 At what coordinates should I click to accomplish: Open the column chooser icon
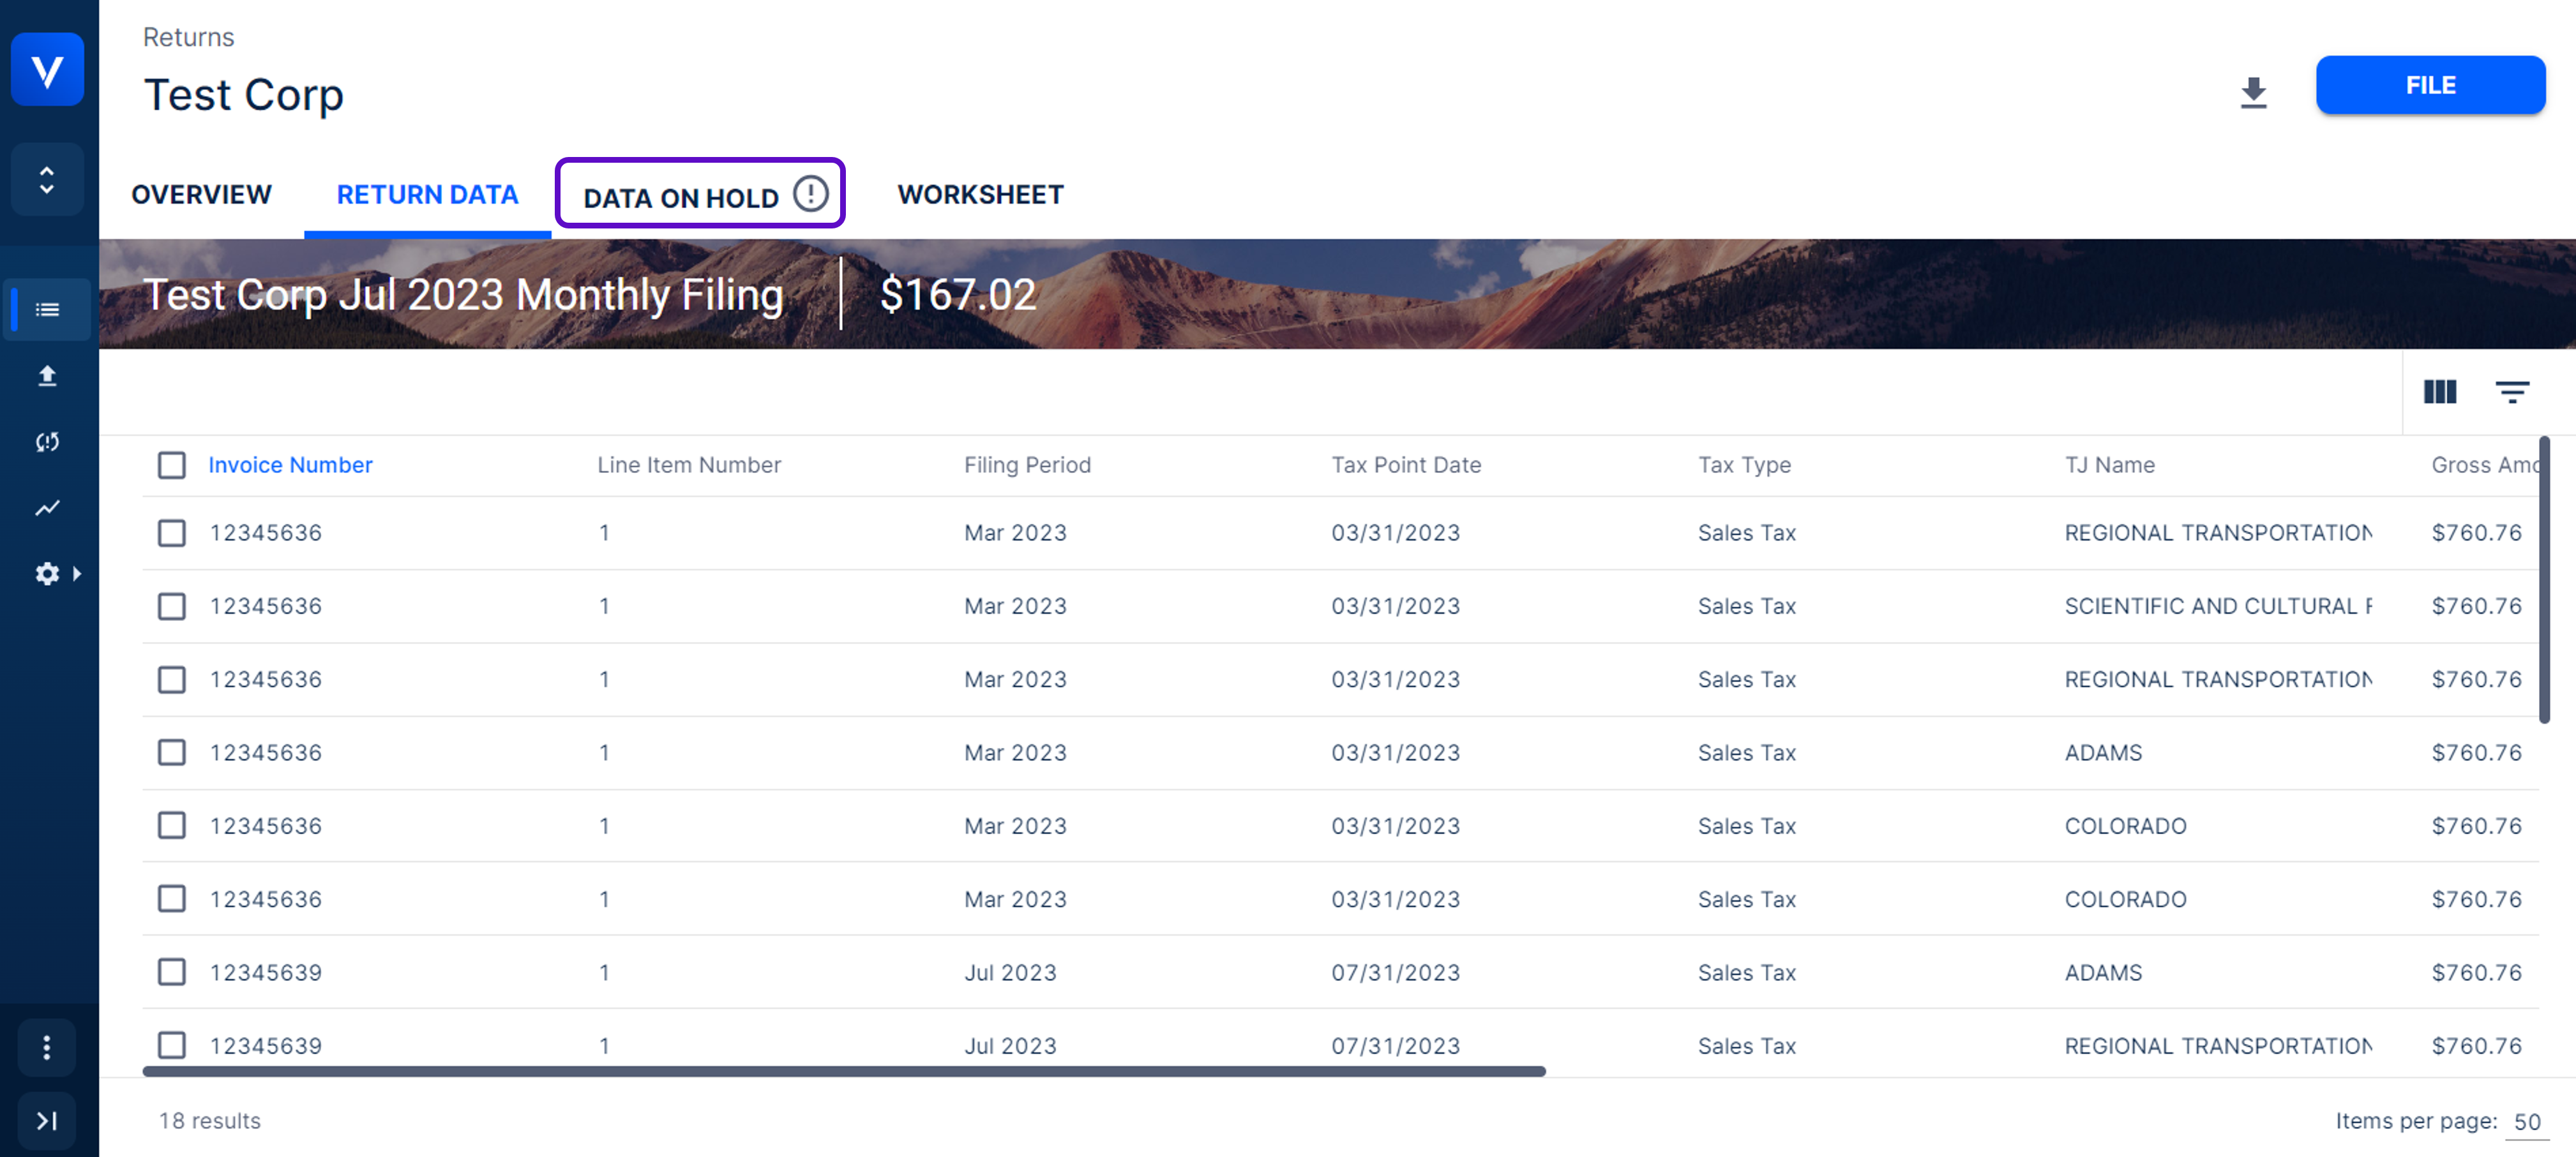pyautogui.click(x=2439, y=392)
